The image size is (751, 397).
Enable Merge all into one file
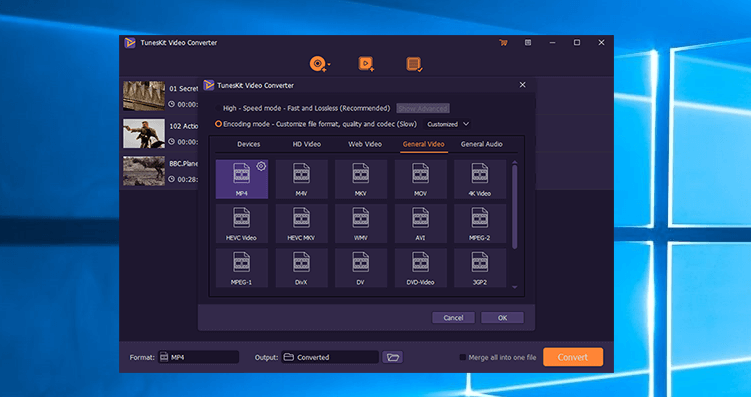tap(463, 357)
